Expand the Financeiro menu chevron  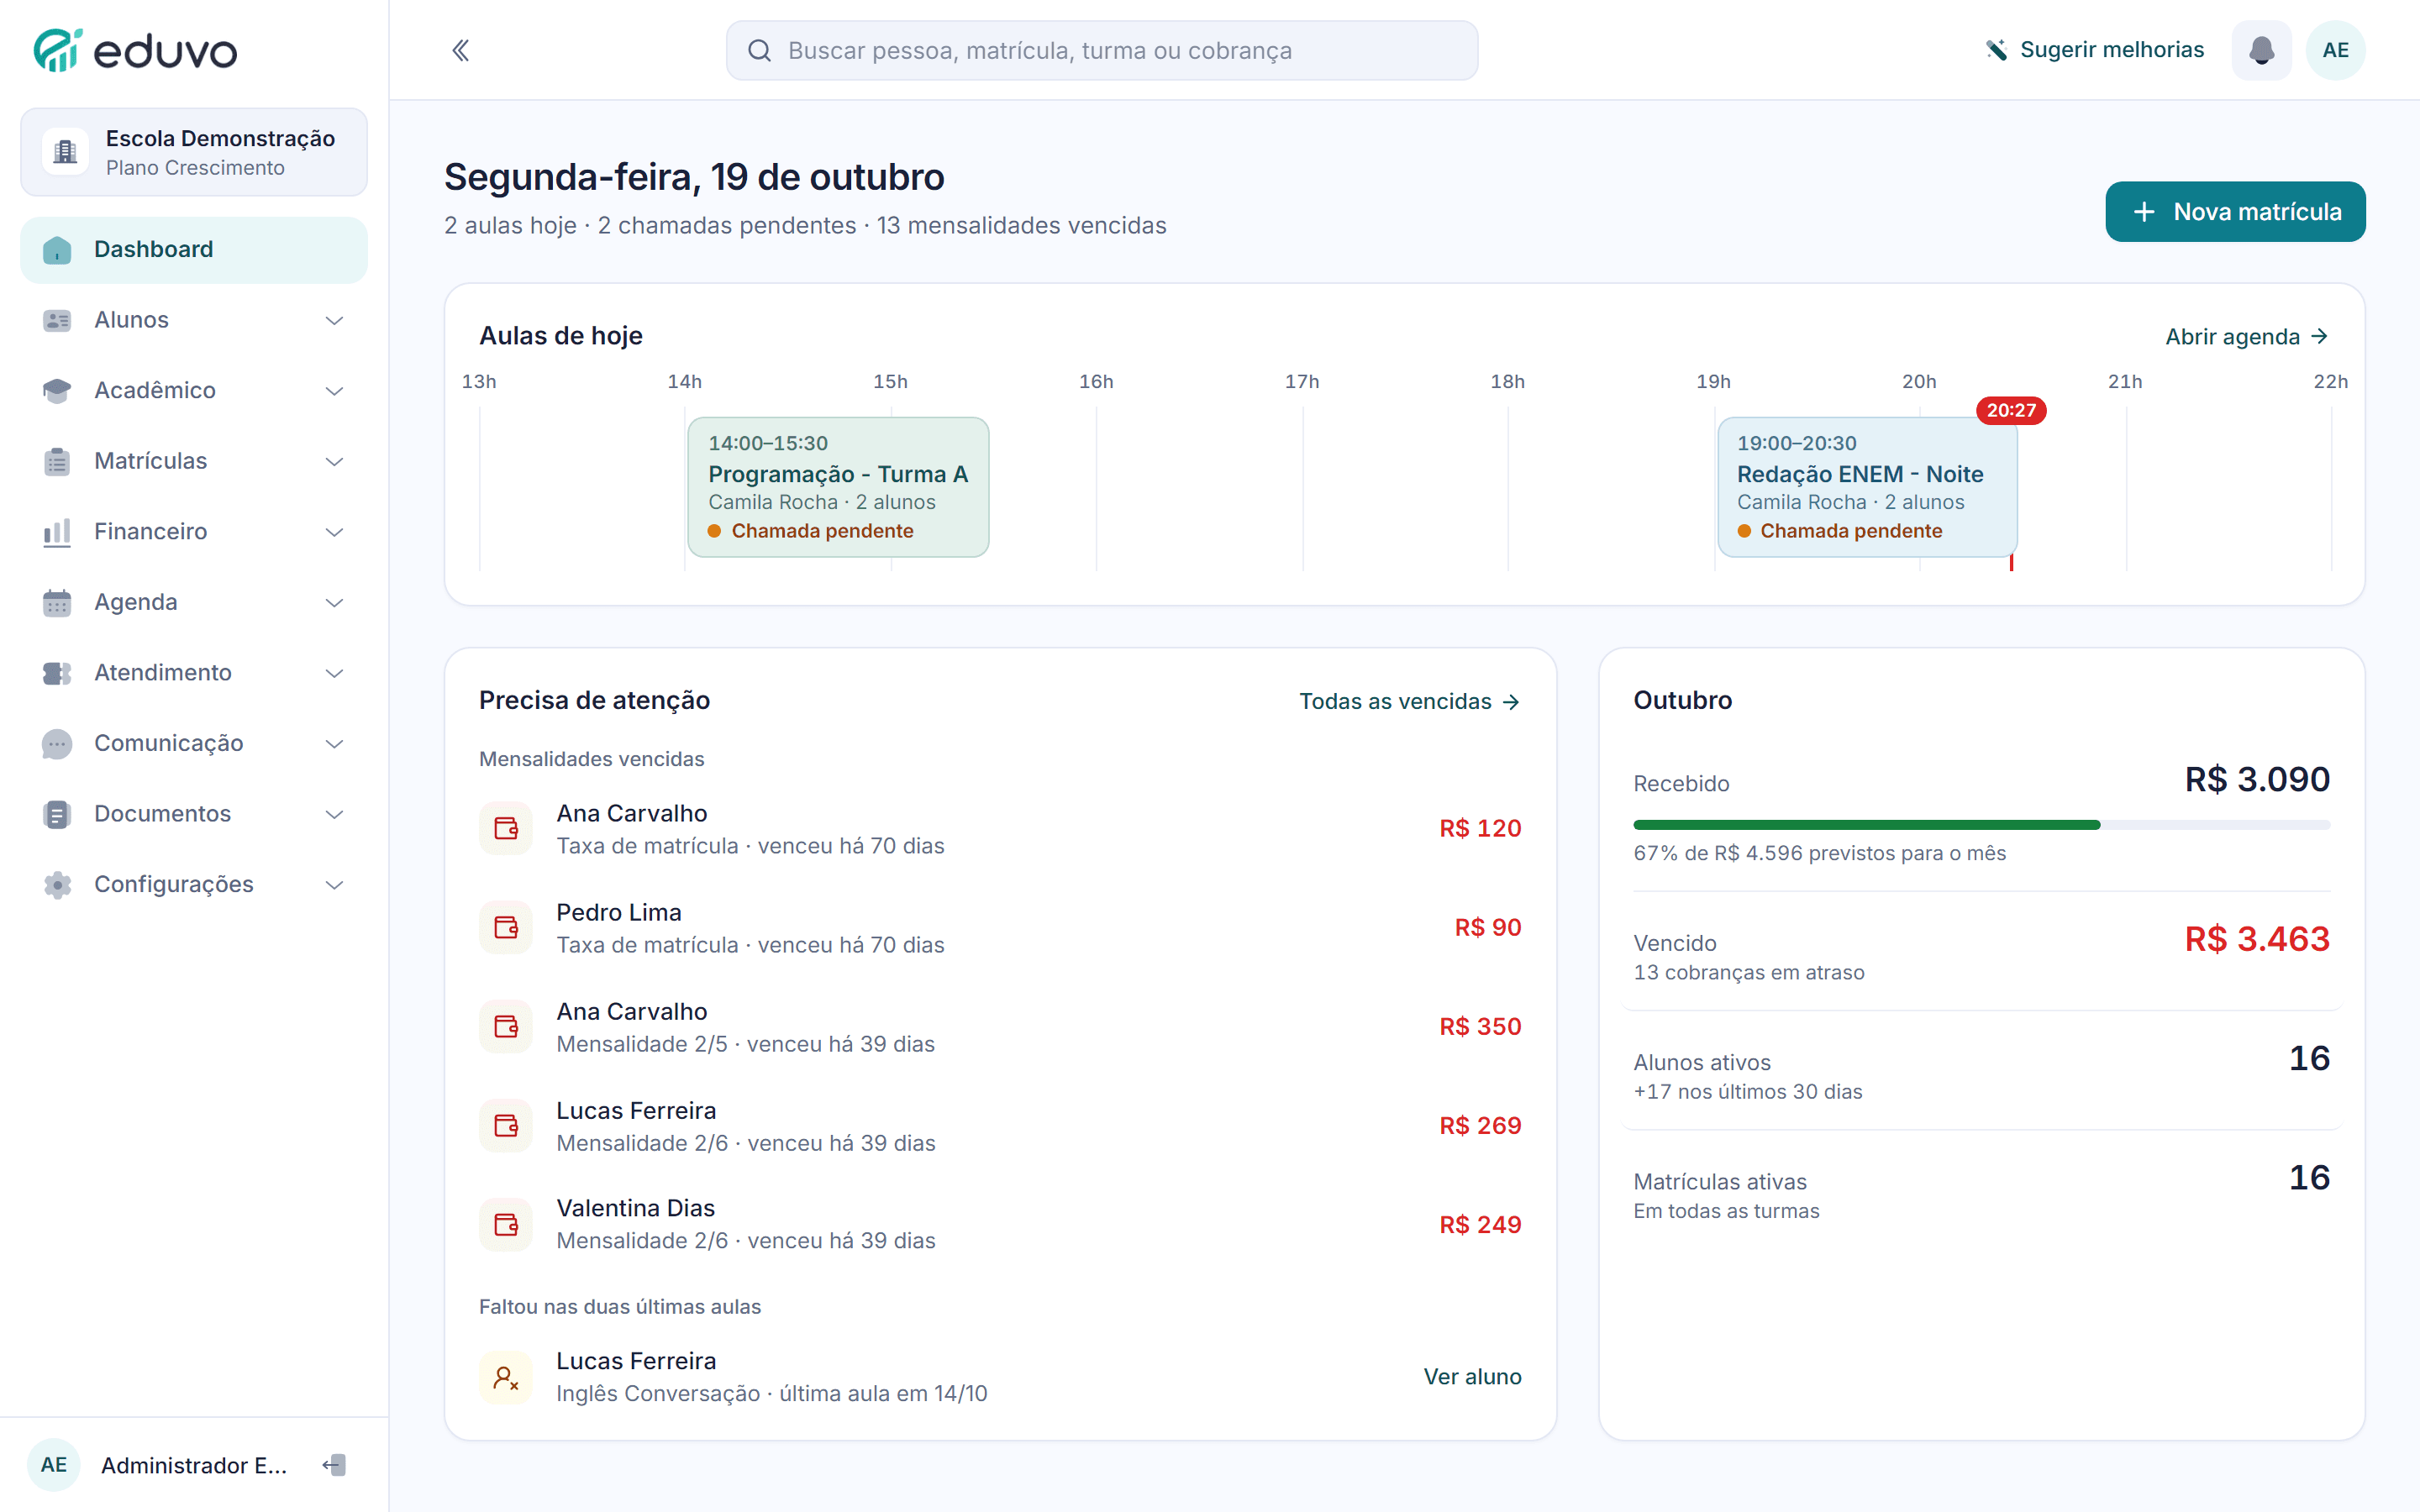click(335, 532)
